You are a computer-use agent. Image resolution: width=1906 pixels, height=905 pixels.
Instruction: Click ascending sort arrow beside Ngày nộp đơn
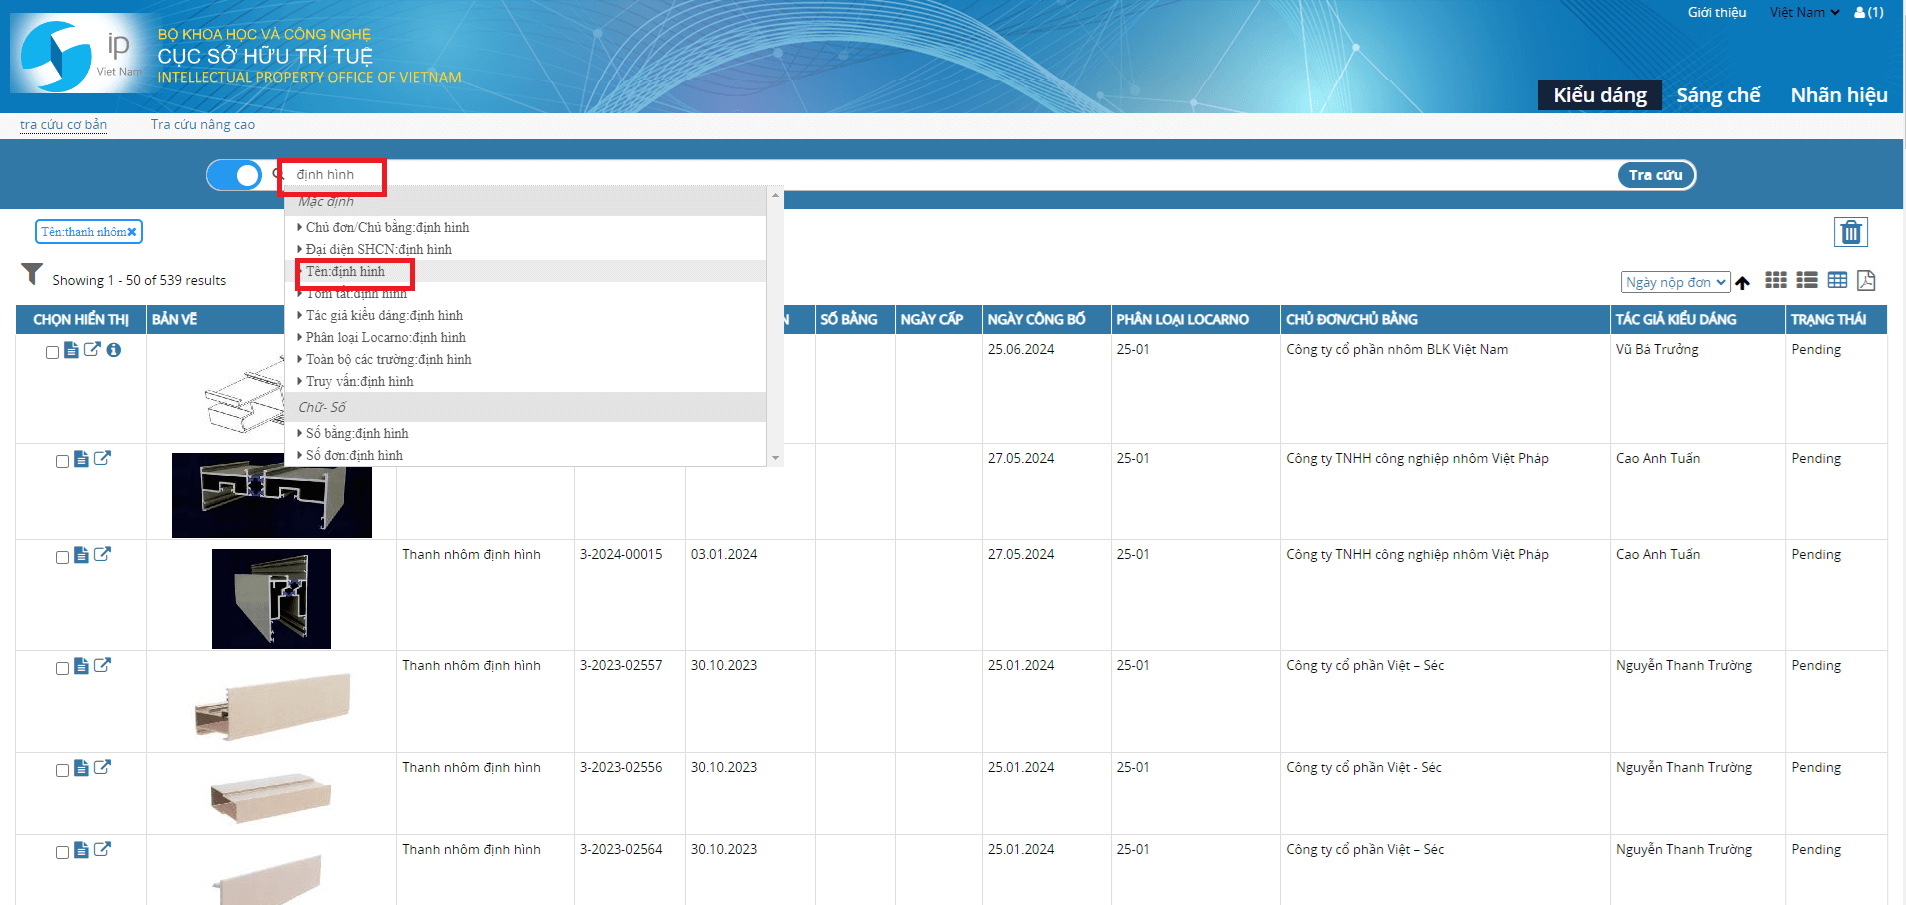tap(1743, 283)
